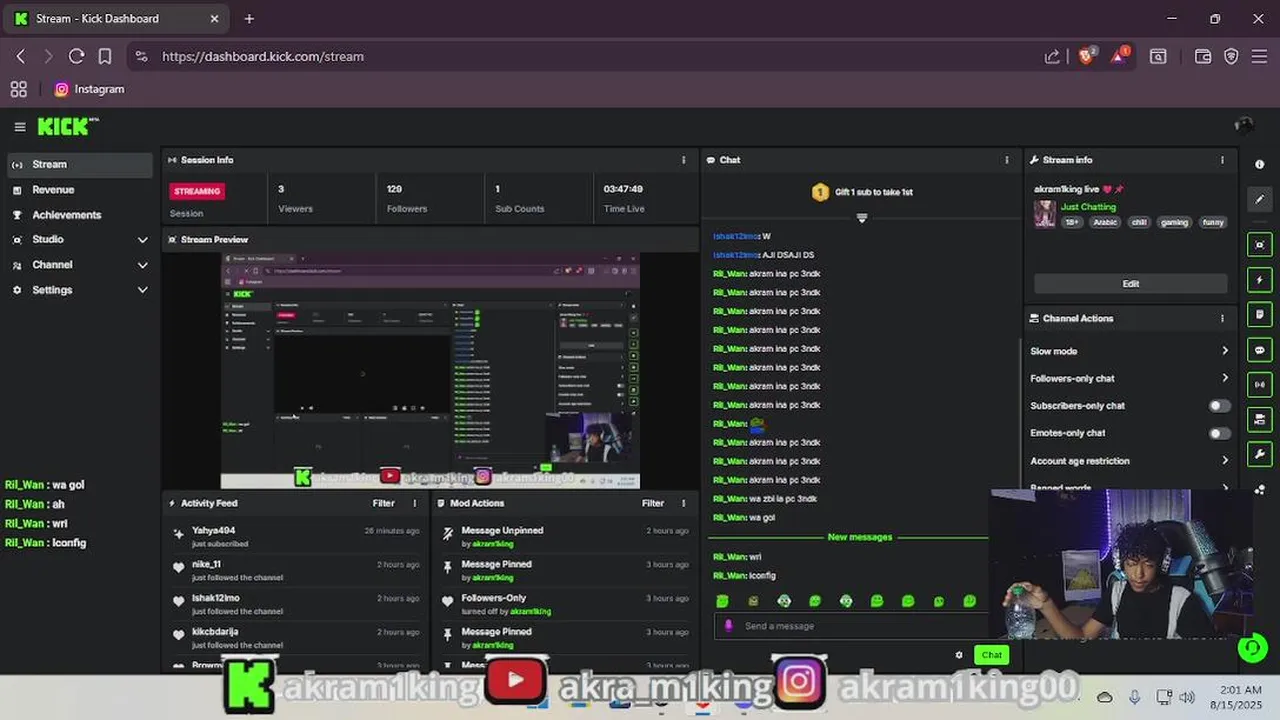
Task: Click the green chat bubble rail icon
Action: point(1259,350)
